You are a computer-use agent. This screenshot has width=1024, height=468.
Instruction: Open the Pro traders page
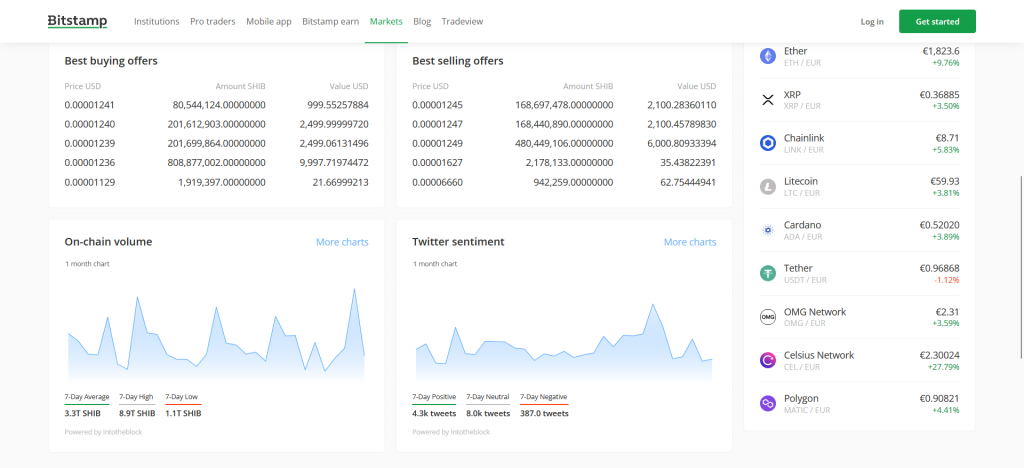213,22
